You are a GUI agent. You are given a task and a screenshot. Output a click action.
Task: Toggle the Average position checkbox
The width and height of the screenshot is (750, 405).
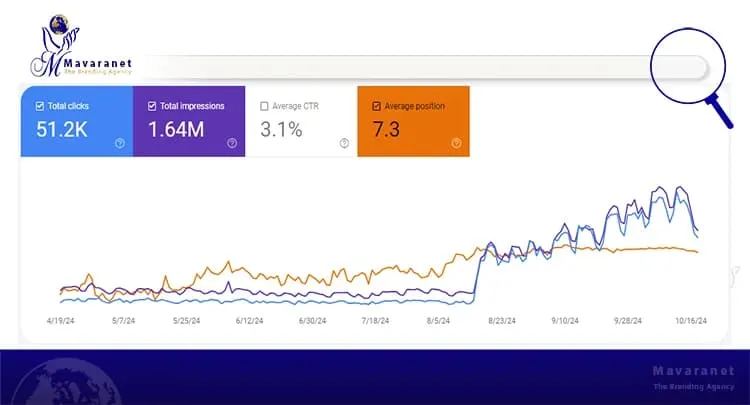pyautogui.click(x=376, y=106)
